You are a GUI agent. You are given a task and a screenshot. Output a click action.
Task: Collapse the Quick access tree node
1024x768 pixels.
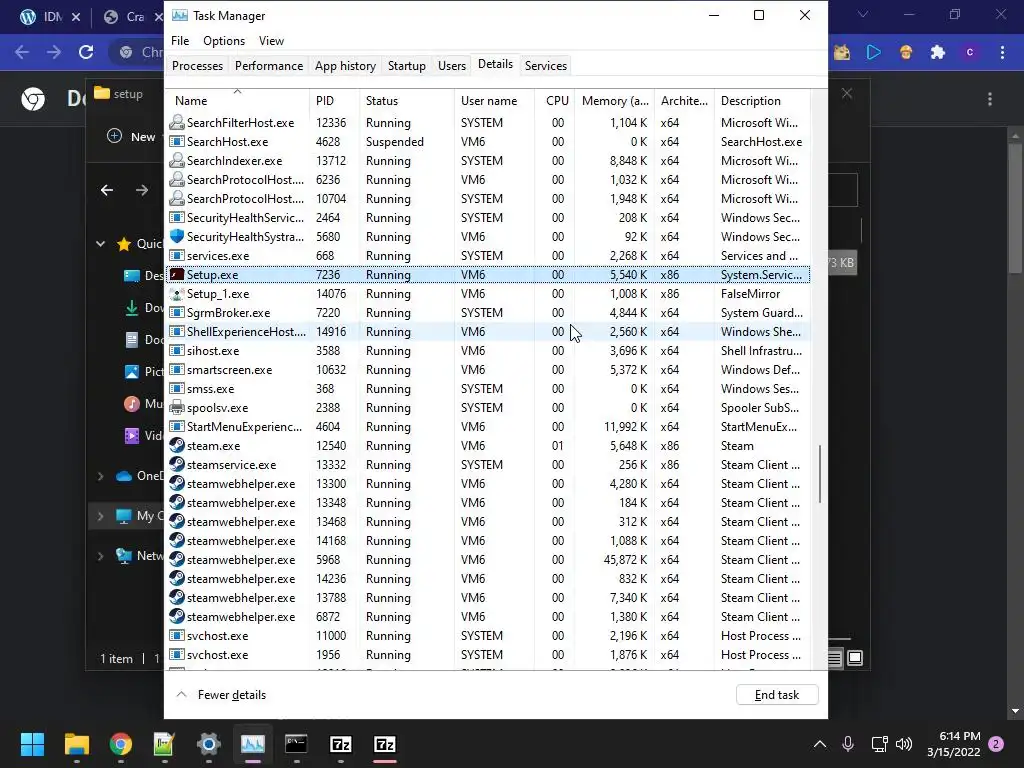(x=101, y=244)
